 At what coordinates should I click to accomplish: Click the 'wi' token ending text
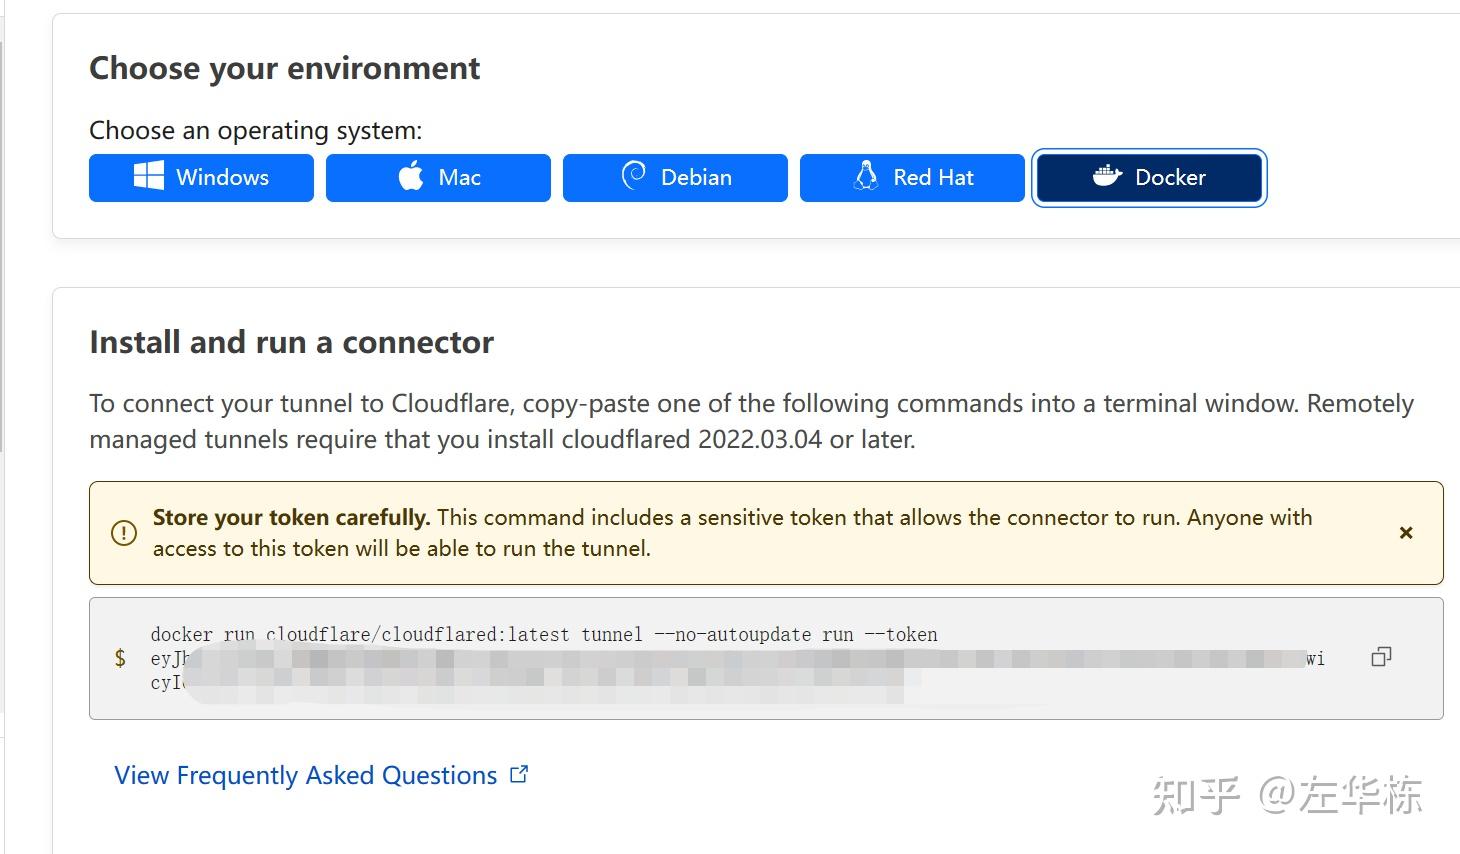click(x=1315, y=658)
